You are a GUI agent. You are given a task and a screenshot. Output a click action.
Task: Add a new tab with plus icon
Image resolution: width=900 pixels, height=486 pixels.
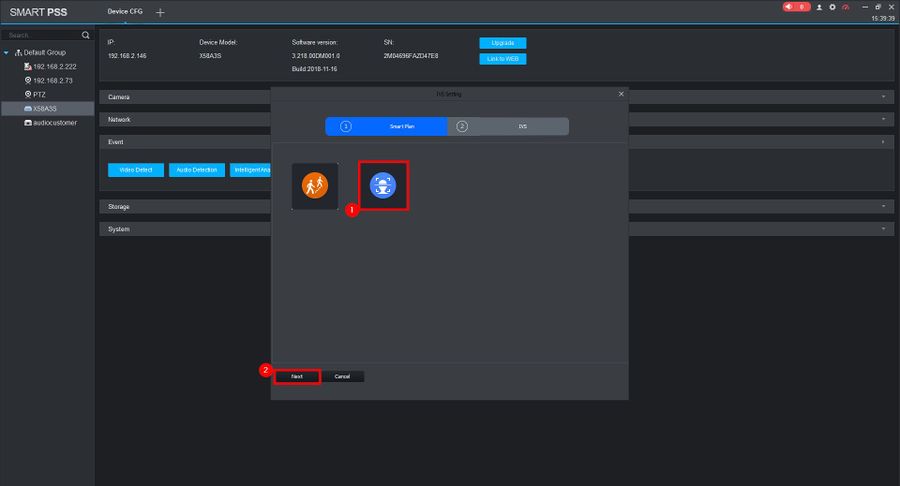point(160,12)
